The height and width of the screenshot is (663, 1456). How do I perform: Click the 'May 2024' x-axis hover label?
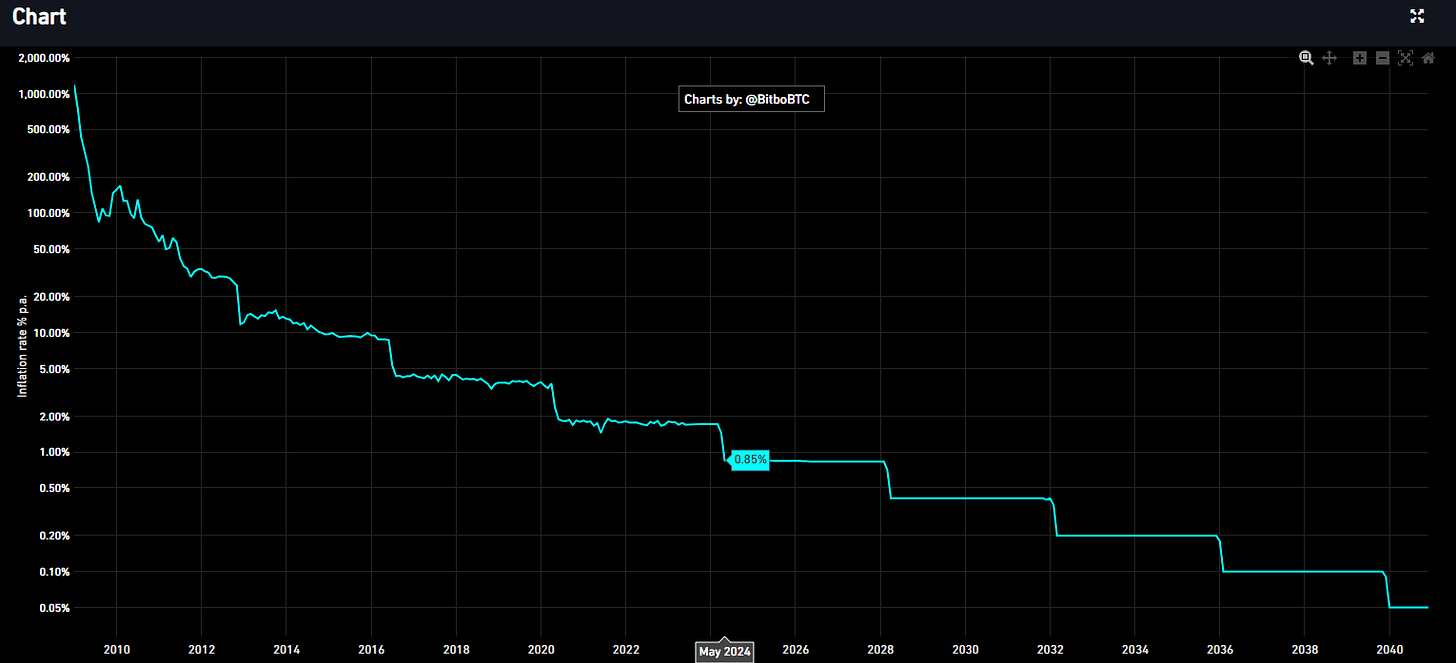(x=725, y=652)
